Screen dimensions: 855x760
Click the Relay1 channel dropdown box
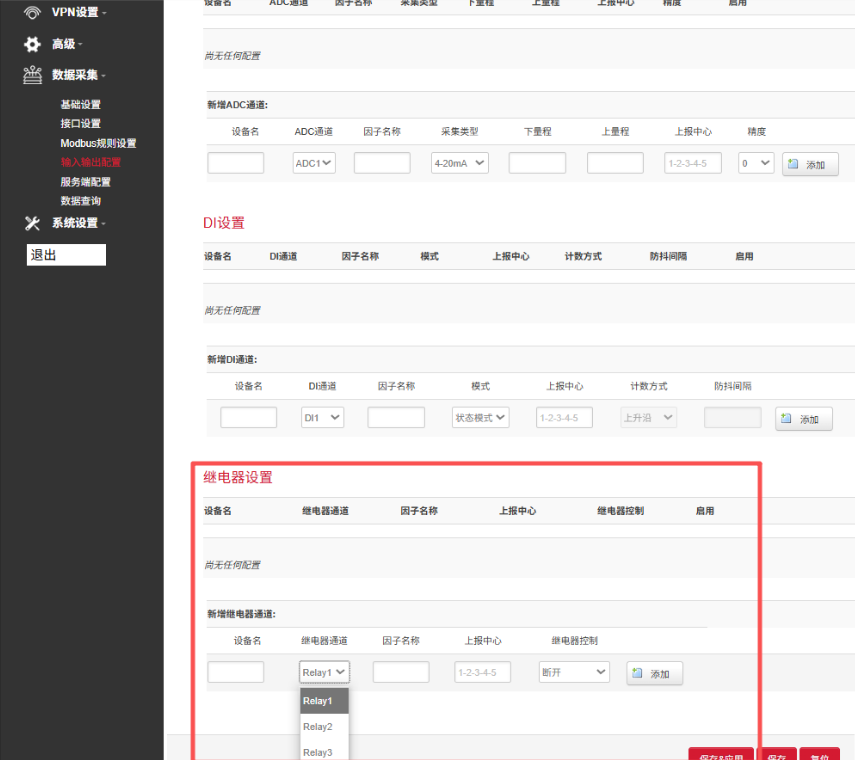pos(324,672)
